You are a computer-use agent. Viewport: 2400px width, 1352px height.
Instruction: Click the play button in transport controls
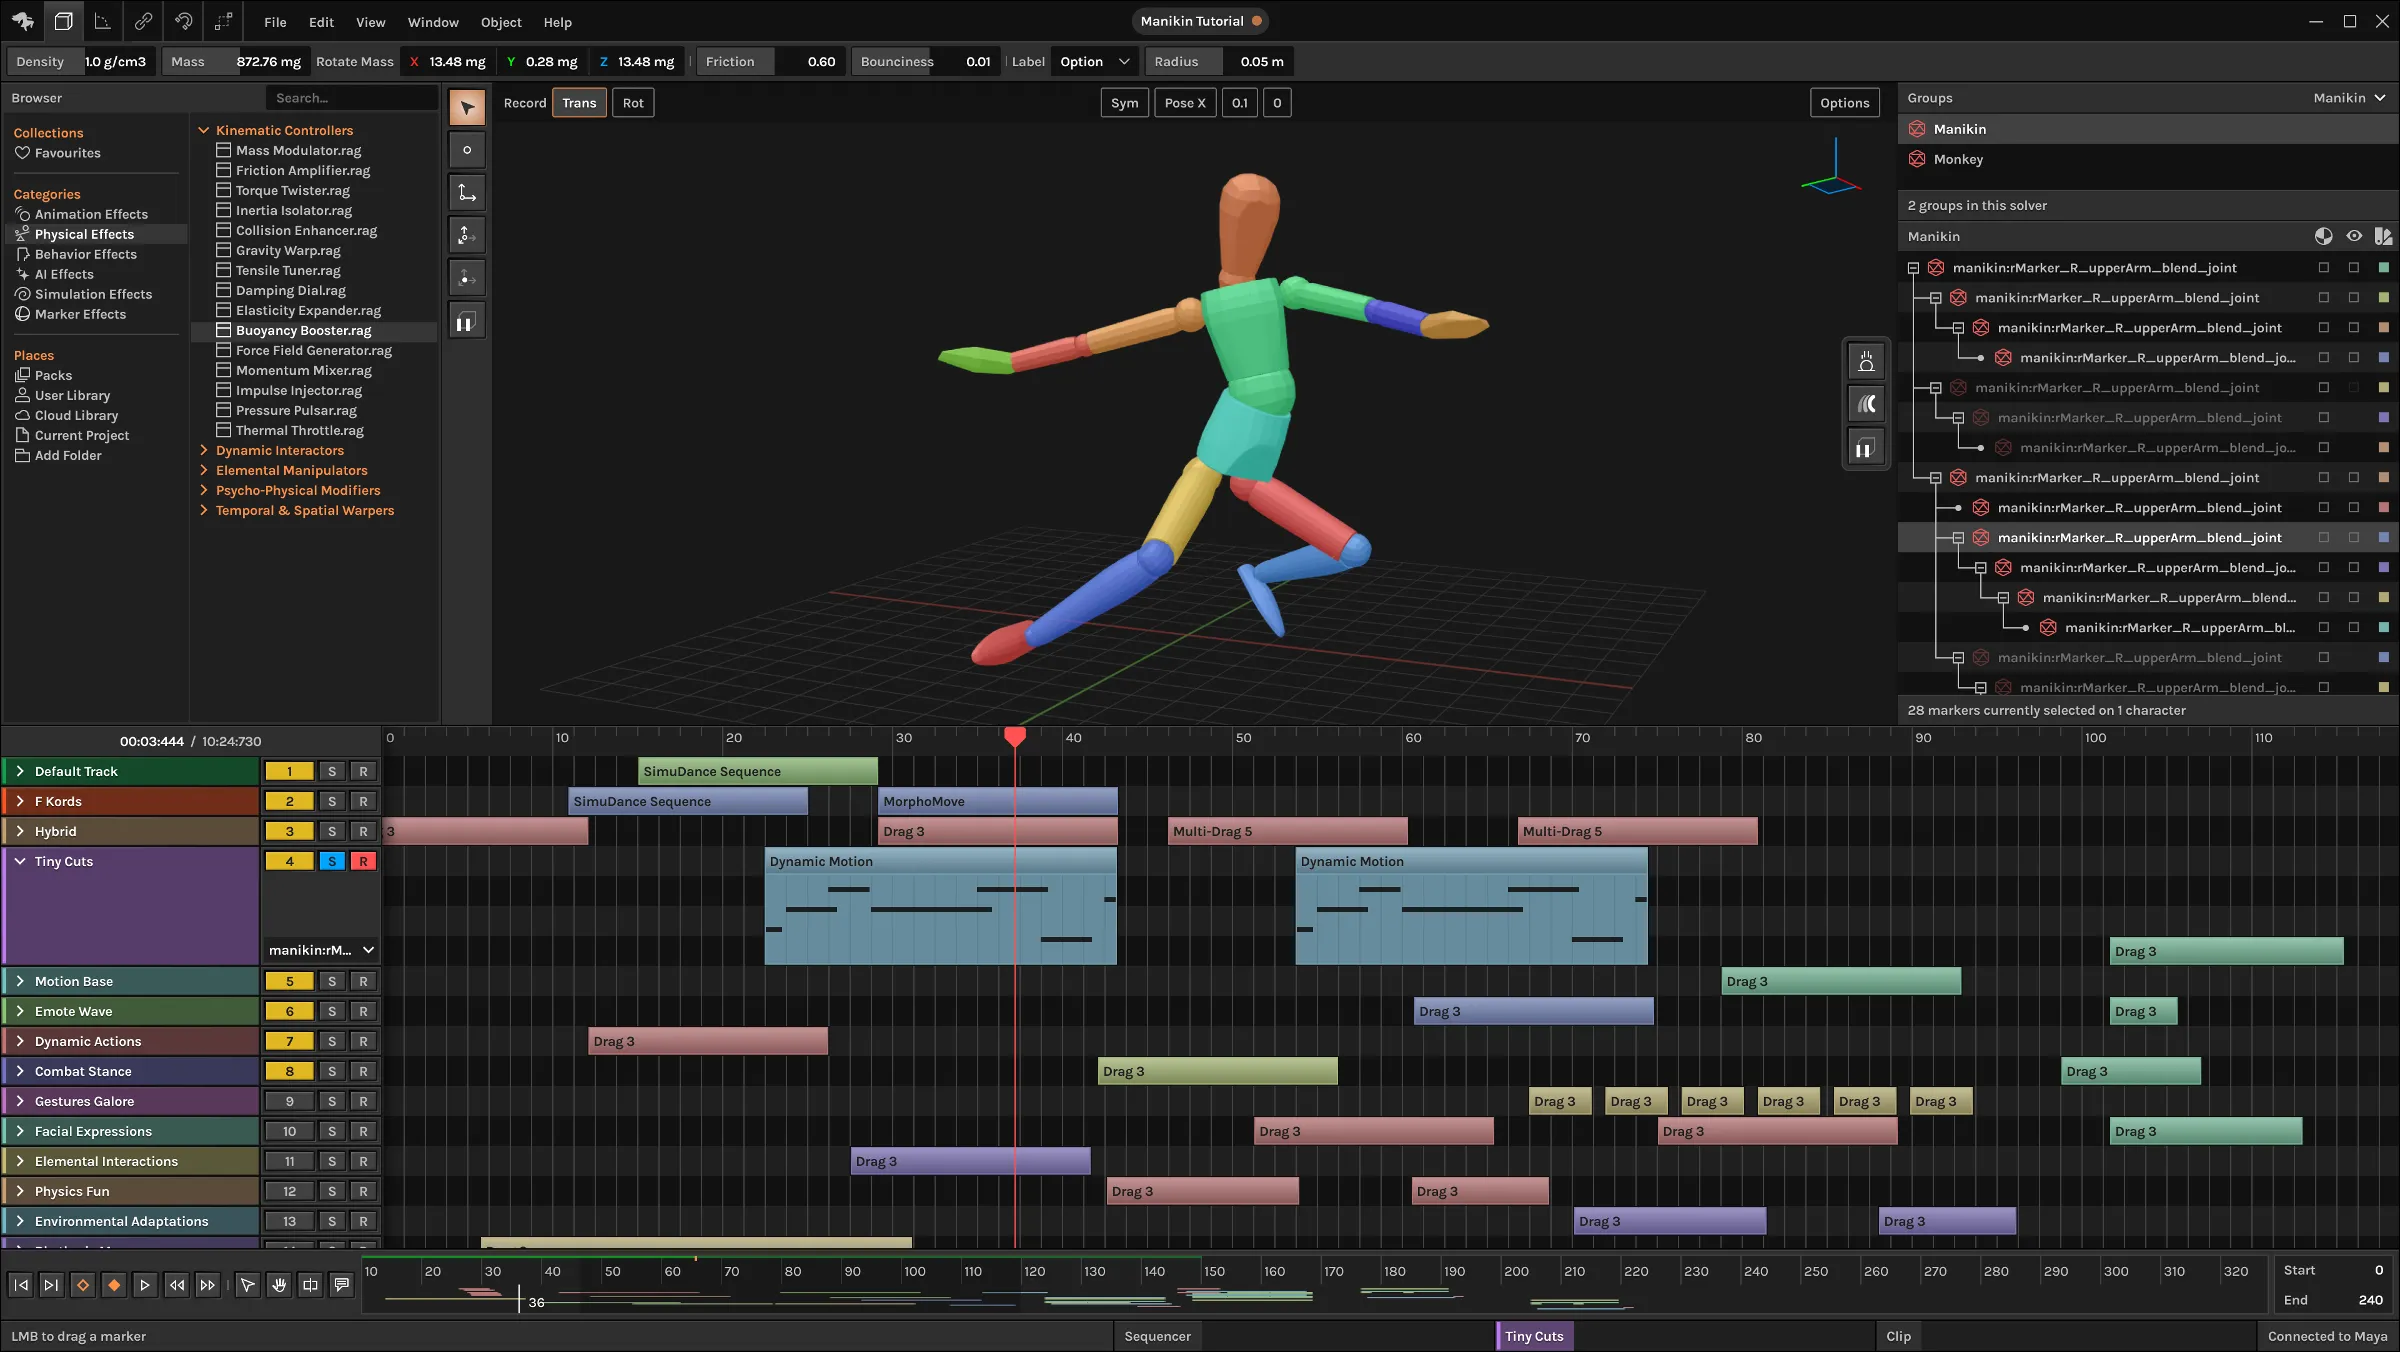pyautogui.click(x=145, y=1285)
